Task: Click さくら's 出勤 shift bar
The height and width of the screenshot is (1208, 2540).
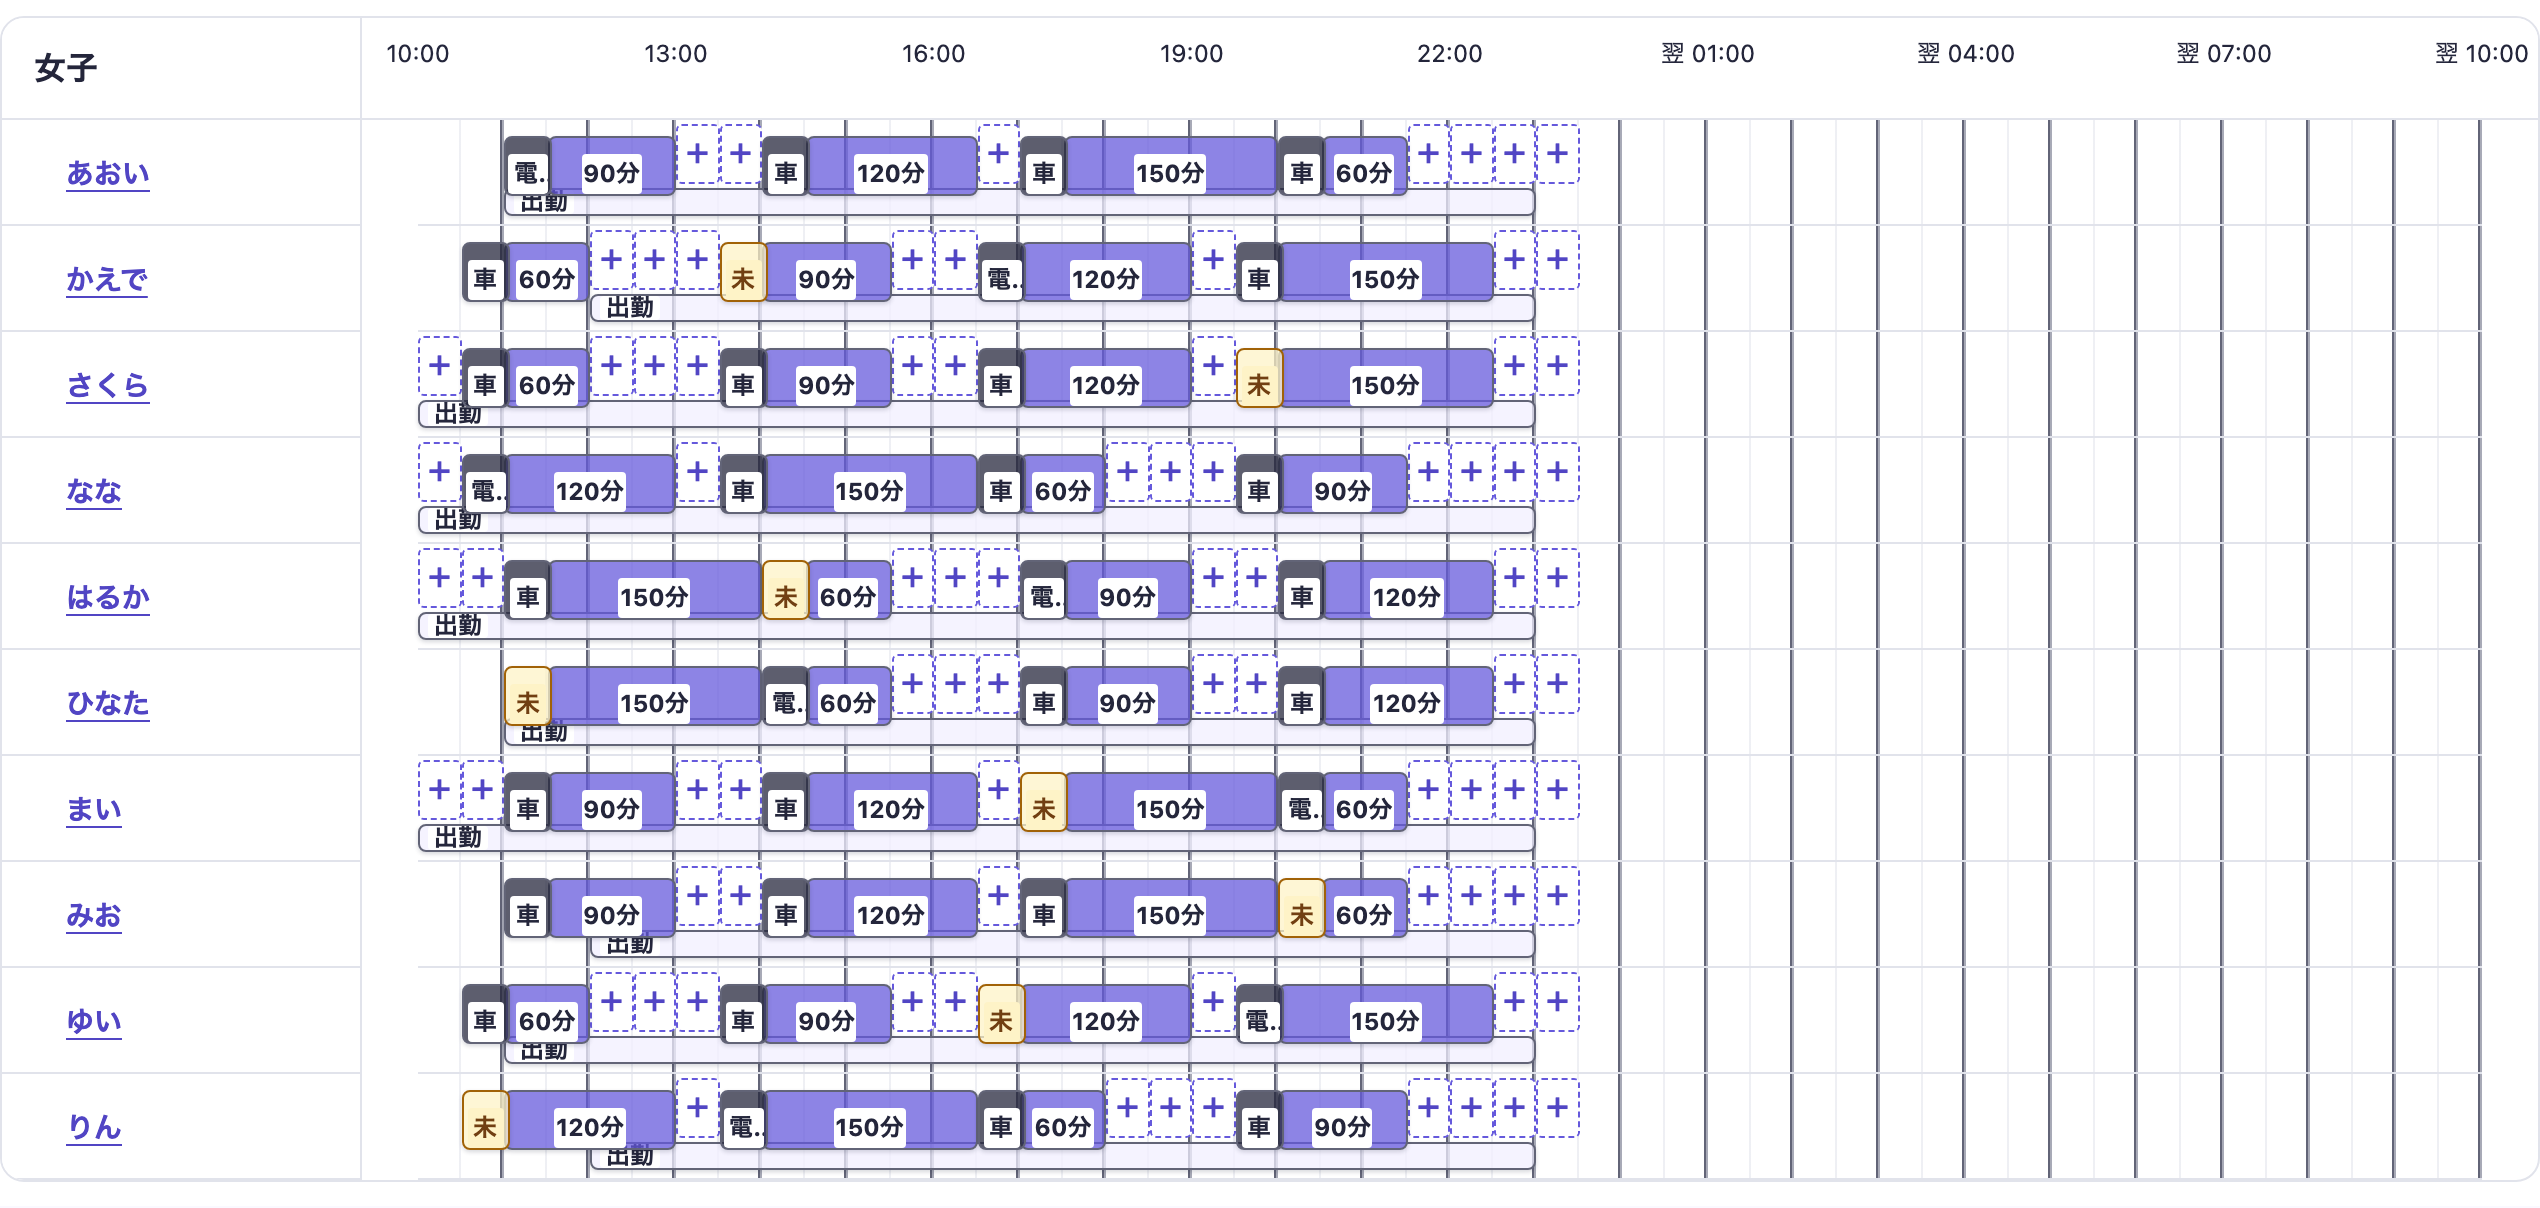Action: (976, 414)
